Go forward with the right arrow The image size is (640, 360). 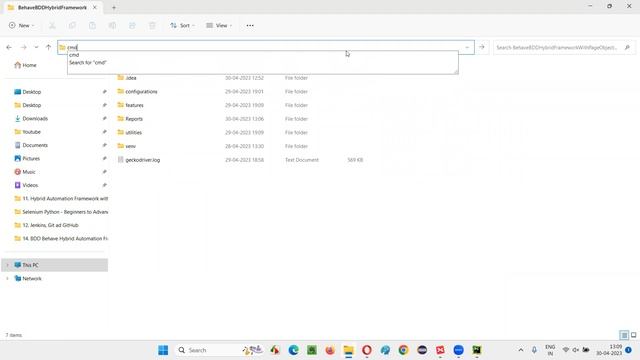(24, 47)
